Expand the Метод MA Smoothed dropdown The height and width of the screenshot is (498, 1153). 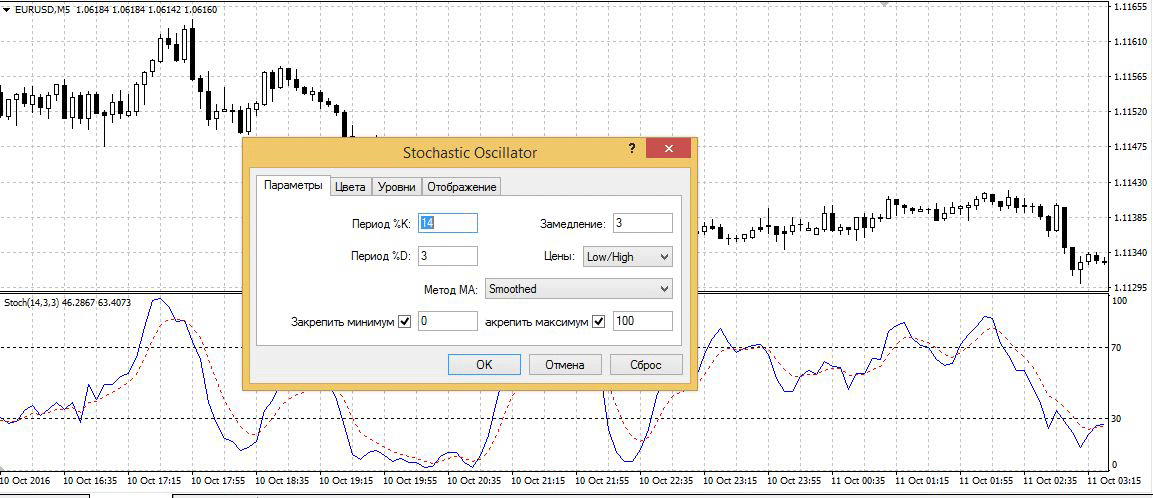[x=578, y=289]
